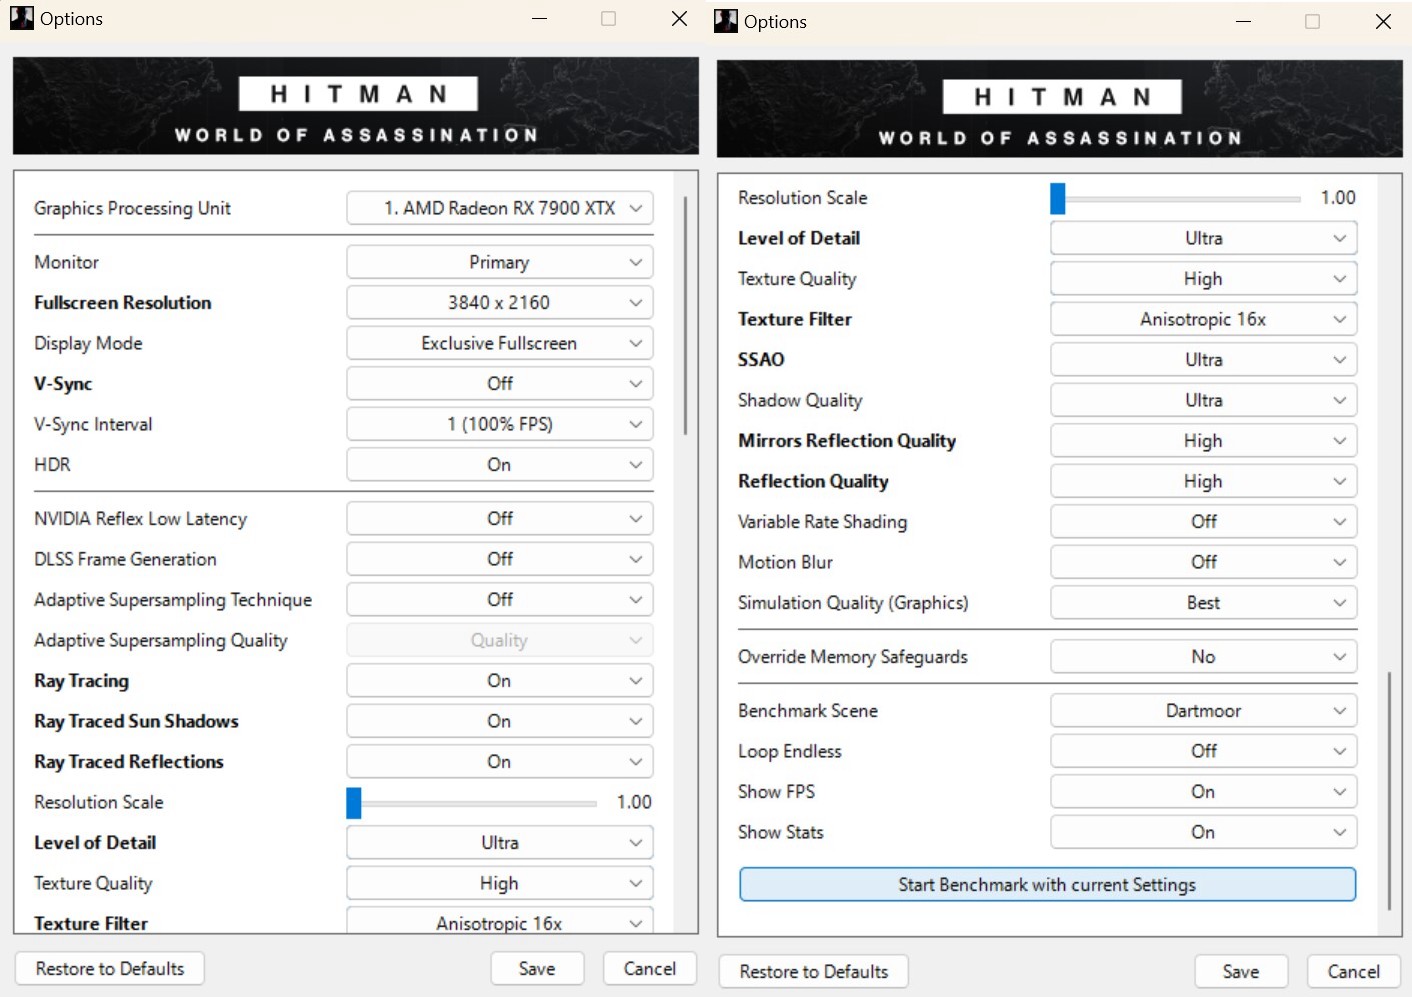Open the Motion Blur dropdown

(x=1204, y=562)
